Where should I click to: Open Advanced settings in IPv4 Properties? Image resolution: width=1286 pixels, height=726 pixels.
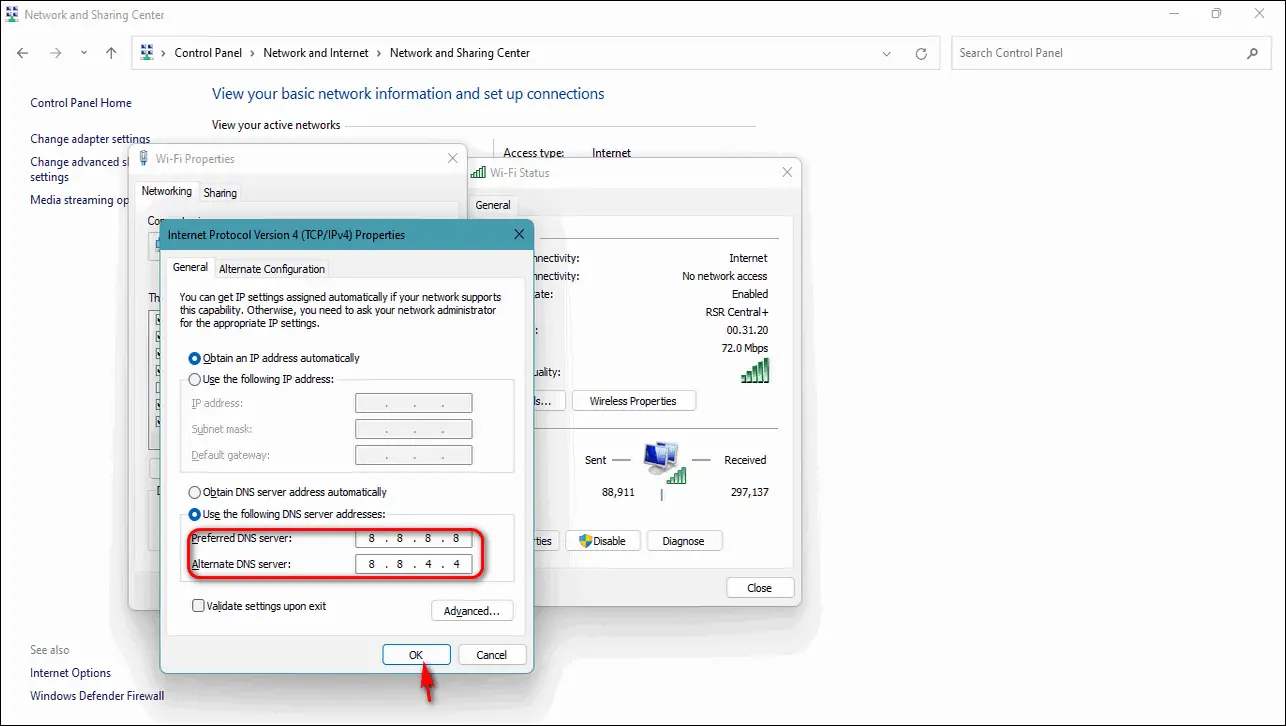coord(472,611)
